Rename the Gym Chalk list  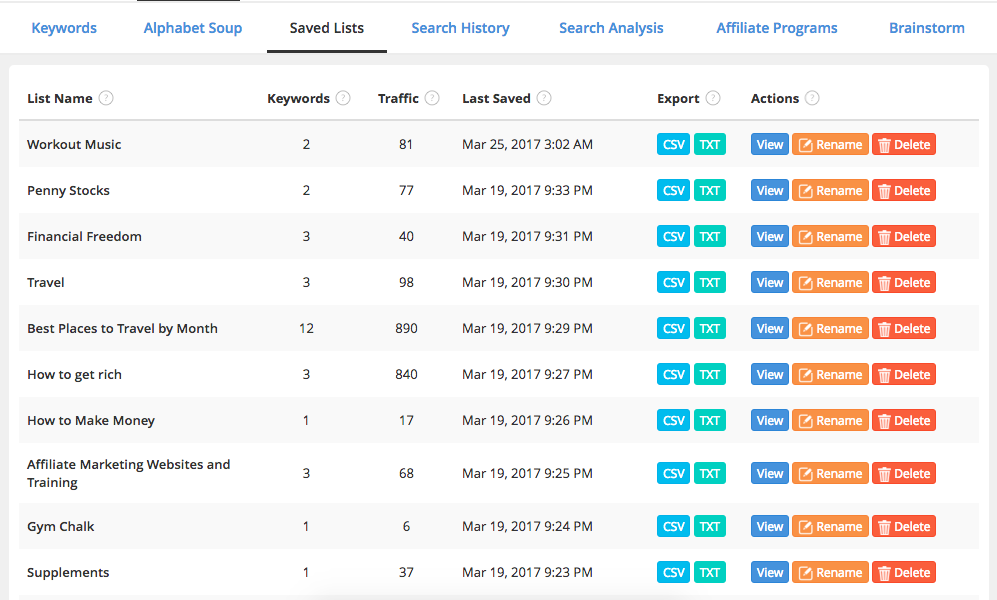coord(830,526)
